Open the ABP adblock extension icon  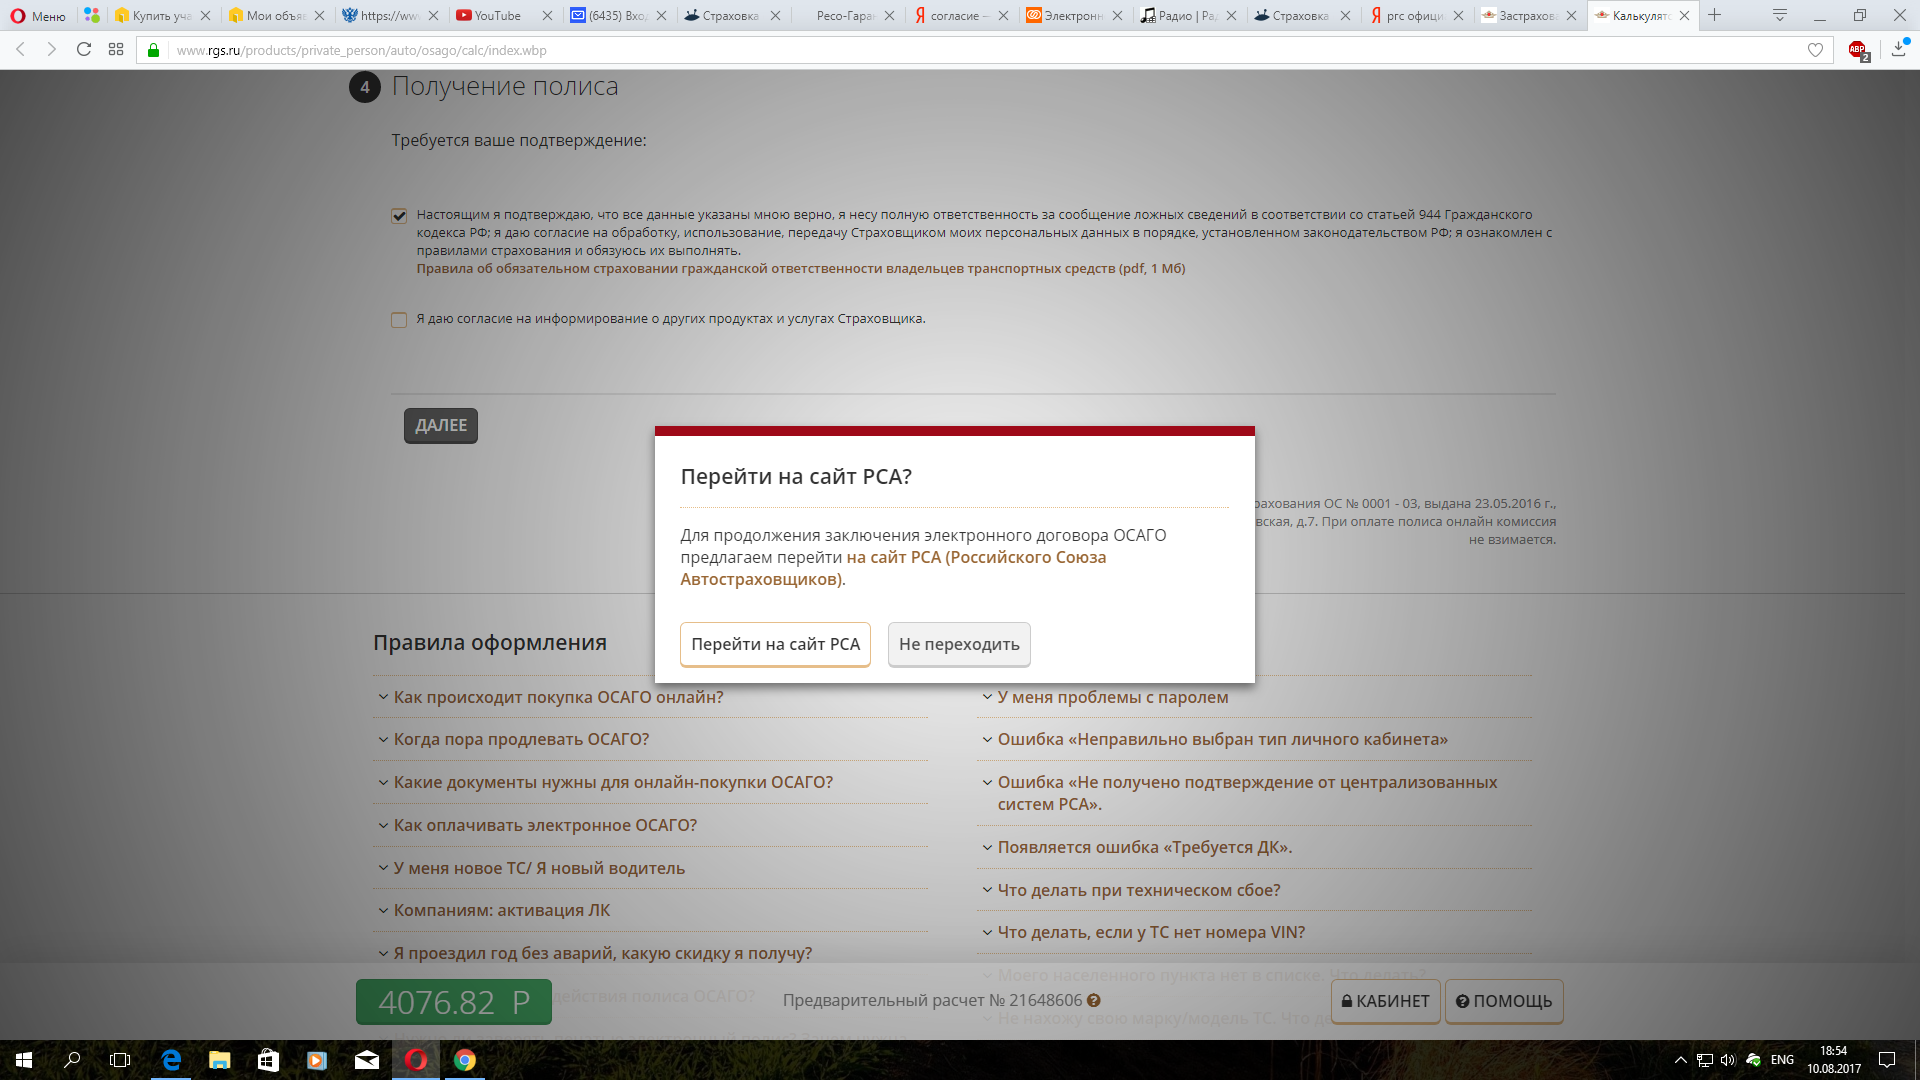point(1858,50)
